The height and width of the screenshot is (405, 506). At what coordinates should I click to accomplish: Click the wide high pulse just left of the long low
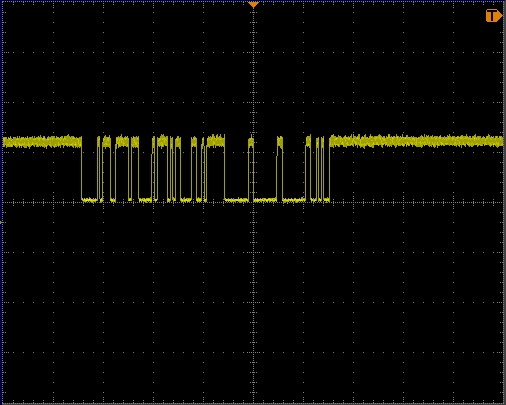(x=216, y=142)
